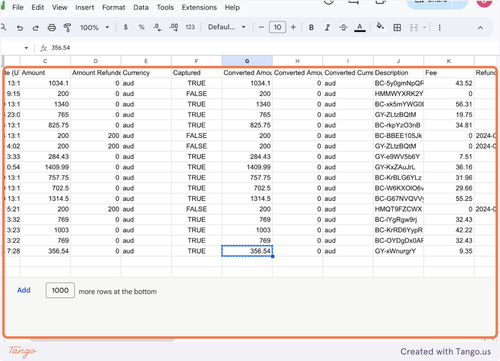The image size is (500, 361).
Task: Format as currency with dollar icon
Action: [x=126, y=27]
